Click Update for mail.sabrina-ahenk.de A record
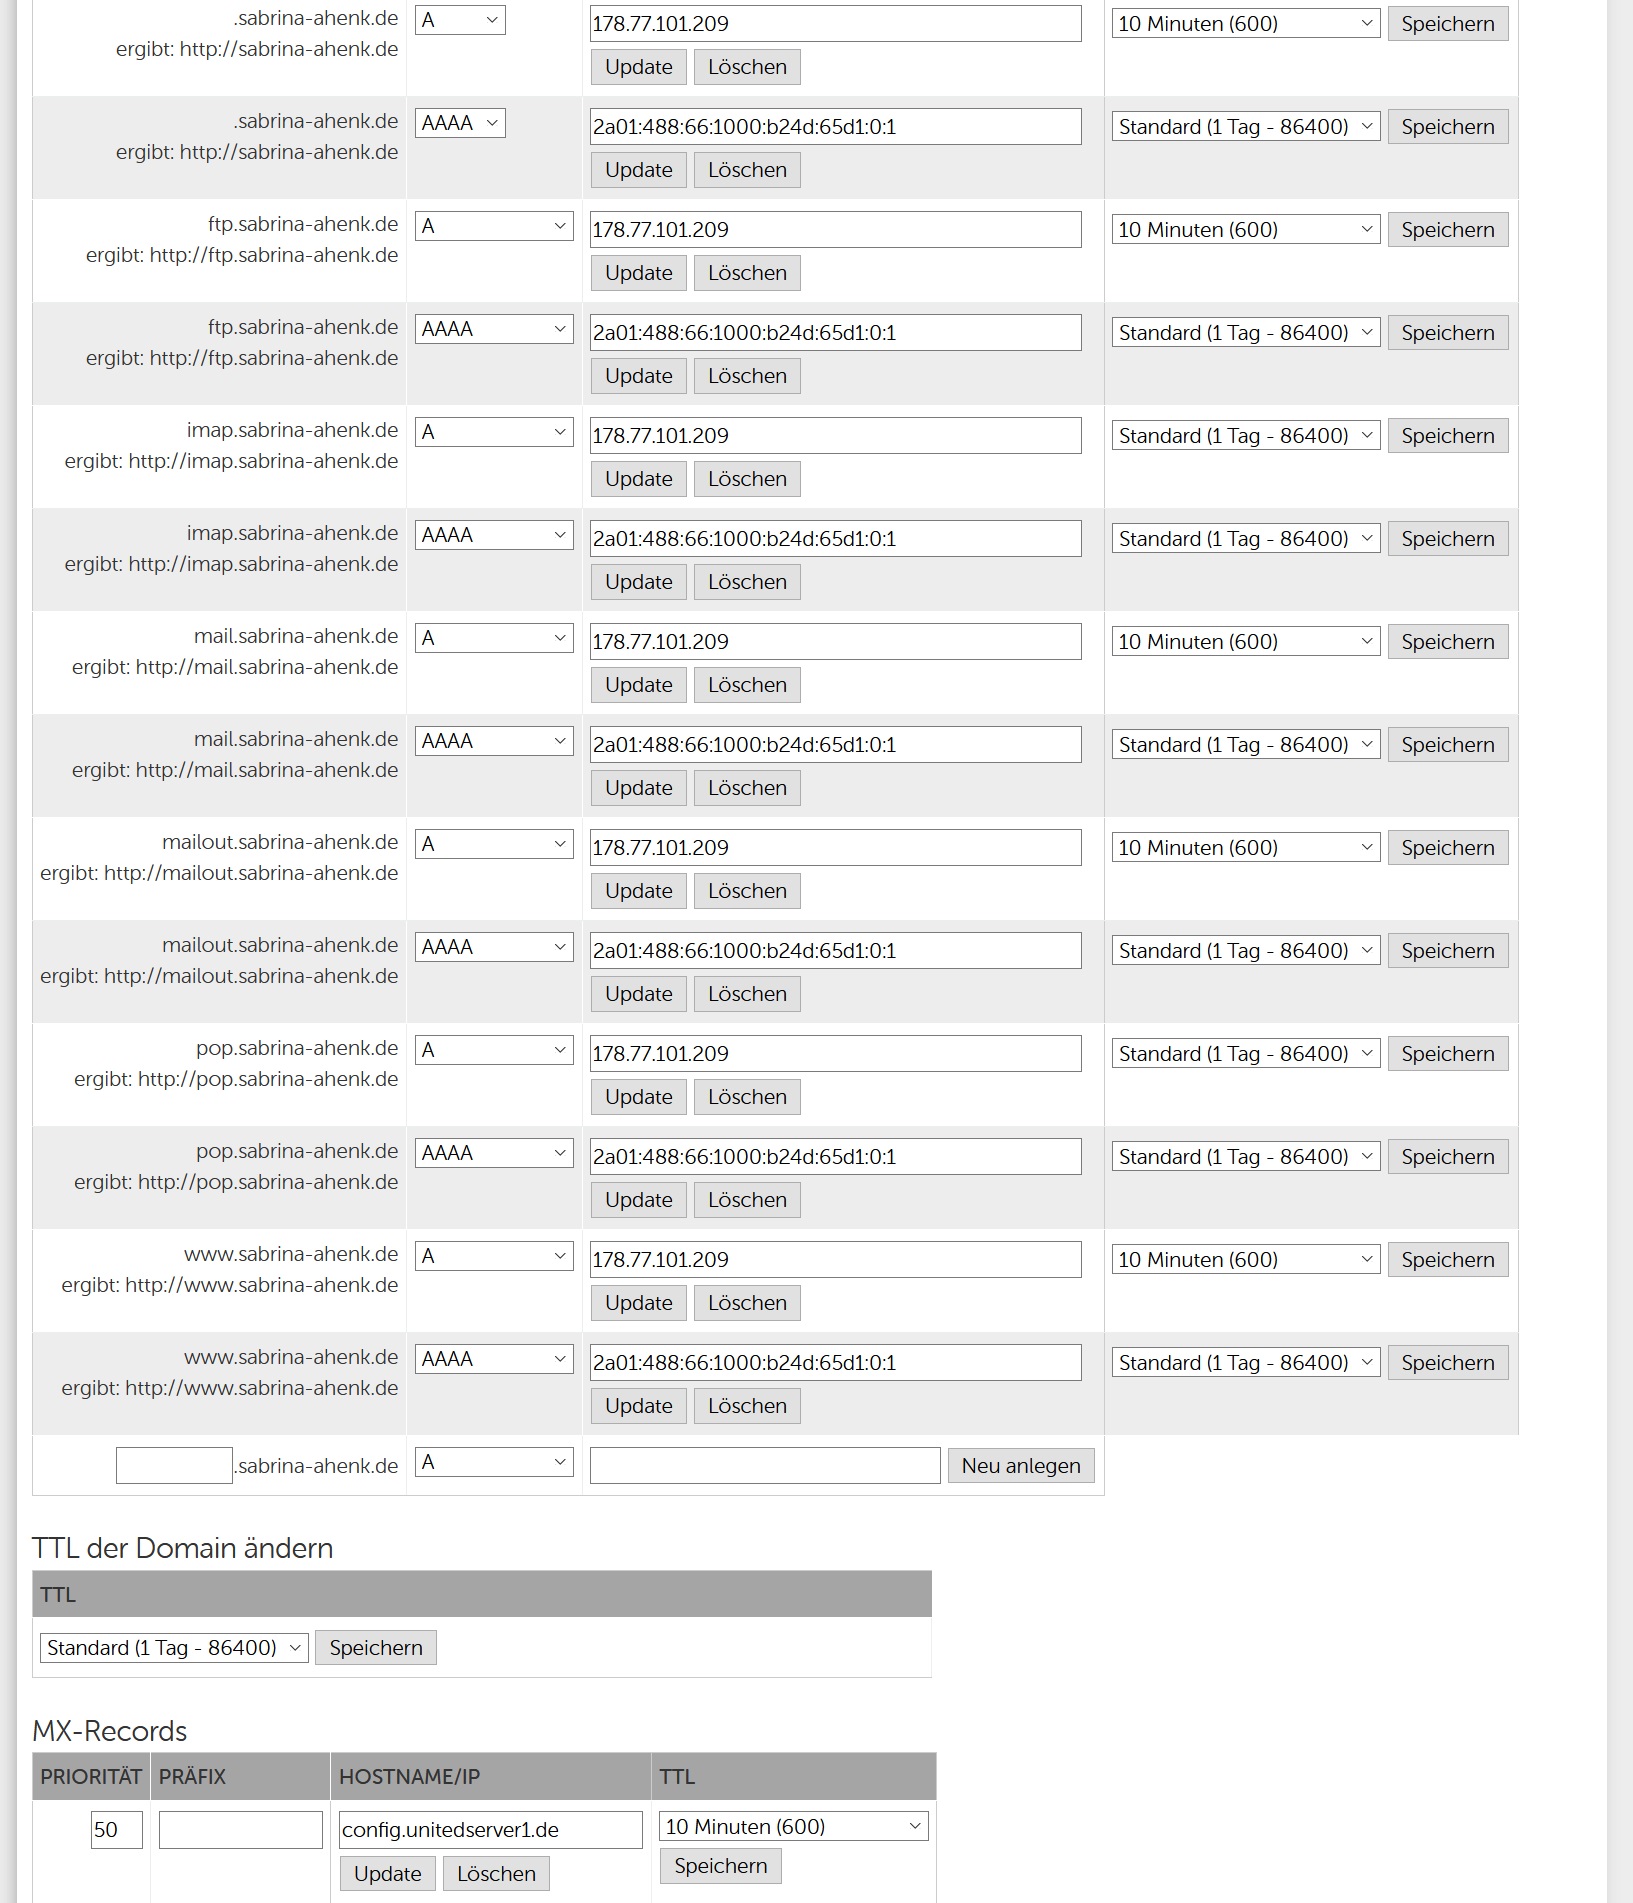1633x1903 pixels. tap(638, 685)
